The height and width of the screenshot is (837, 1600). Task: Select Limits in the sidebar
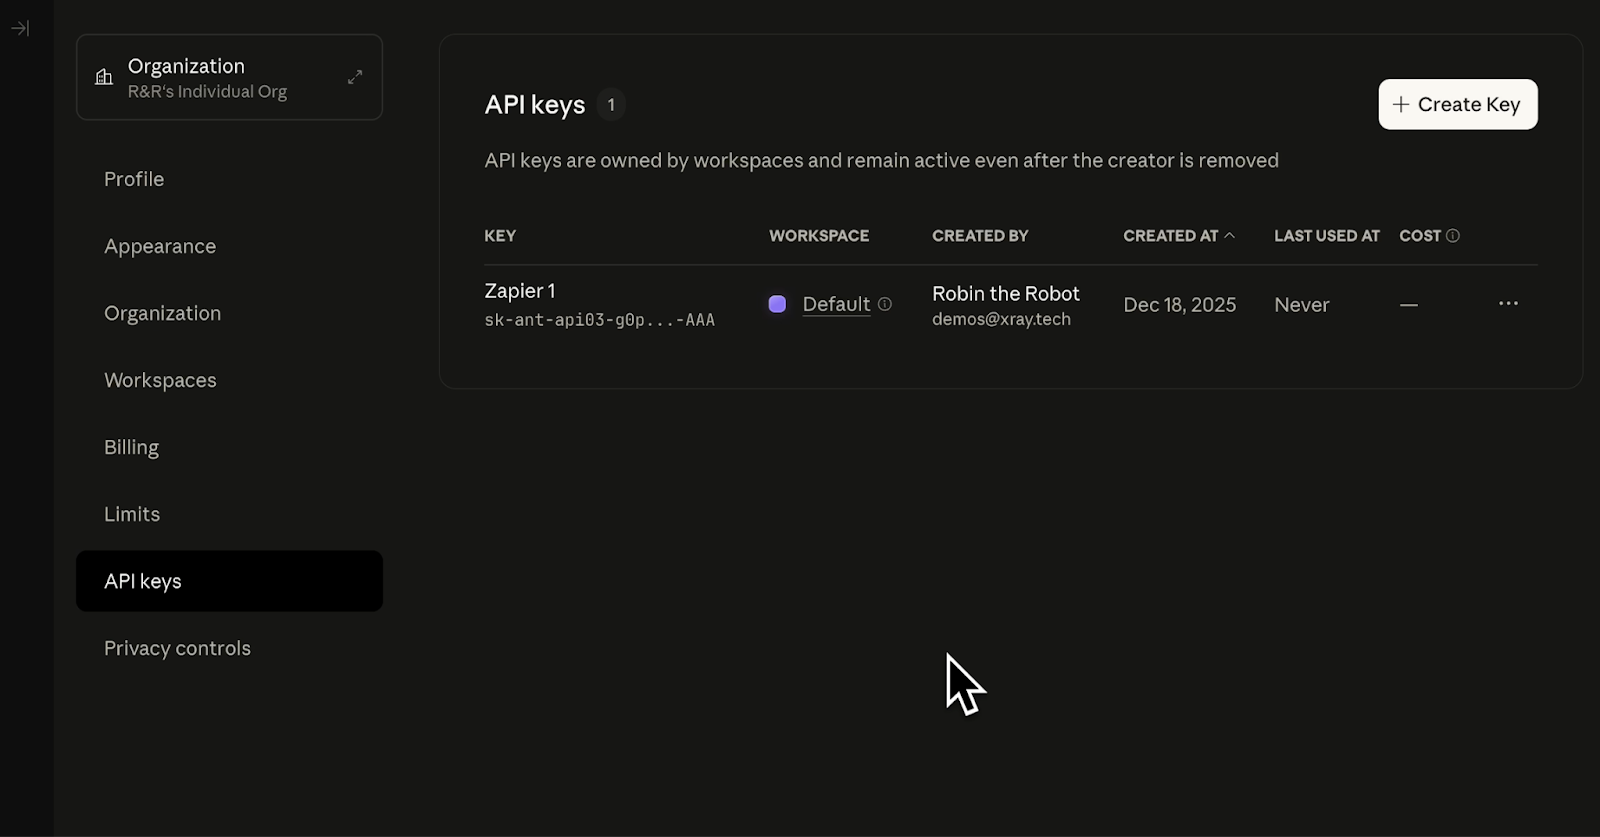(132, 514)
